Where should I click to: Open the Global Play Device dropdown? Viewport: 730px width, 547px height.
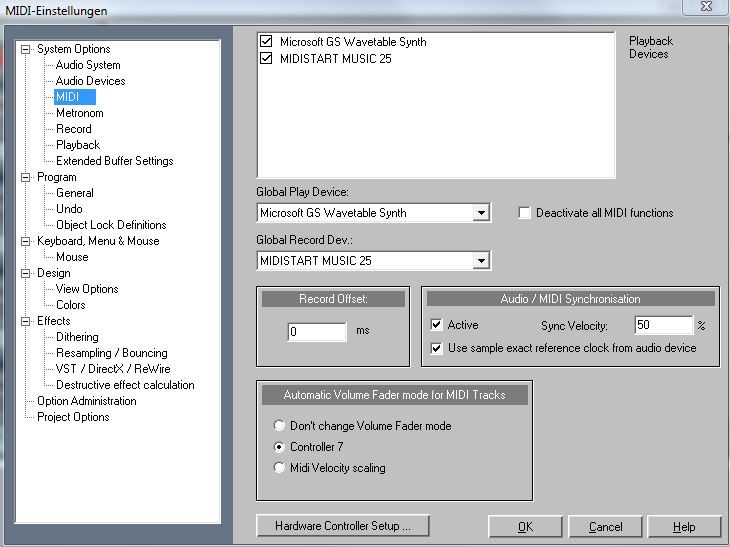click(481, 213)
